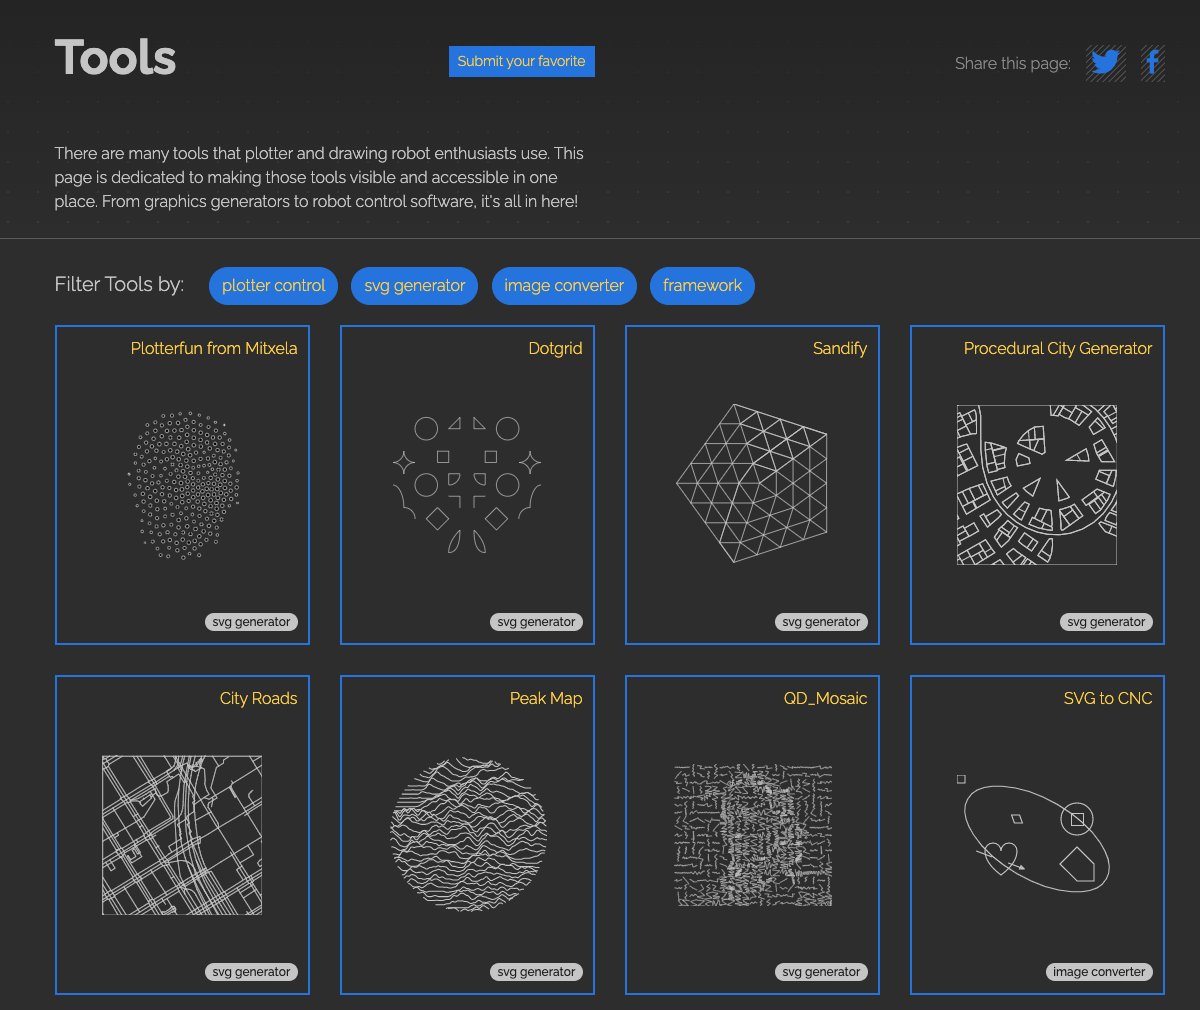Click svg generator tag on Peak Map card
The width and height of the screenshot is (1200, 1010).
pos(536,972)
